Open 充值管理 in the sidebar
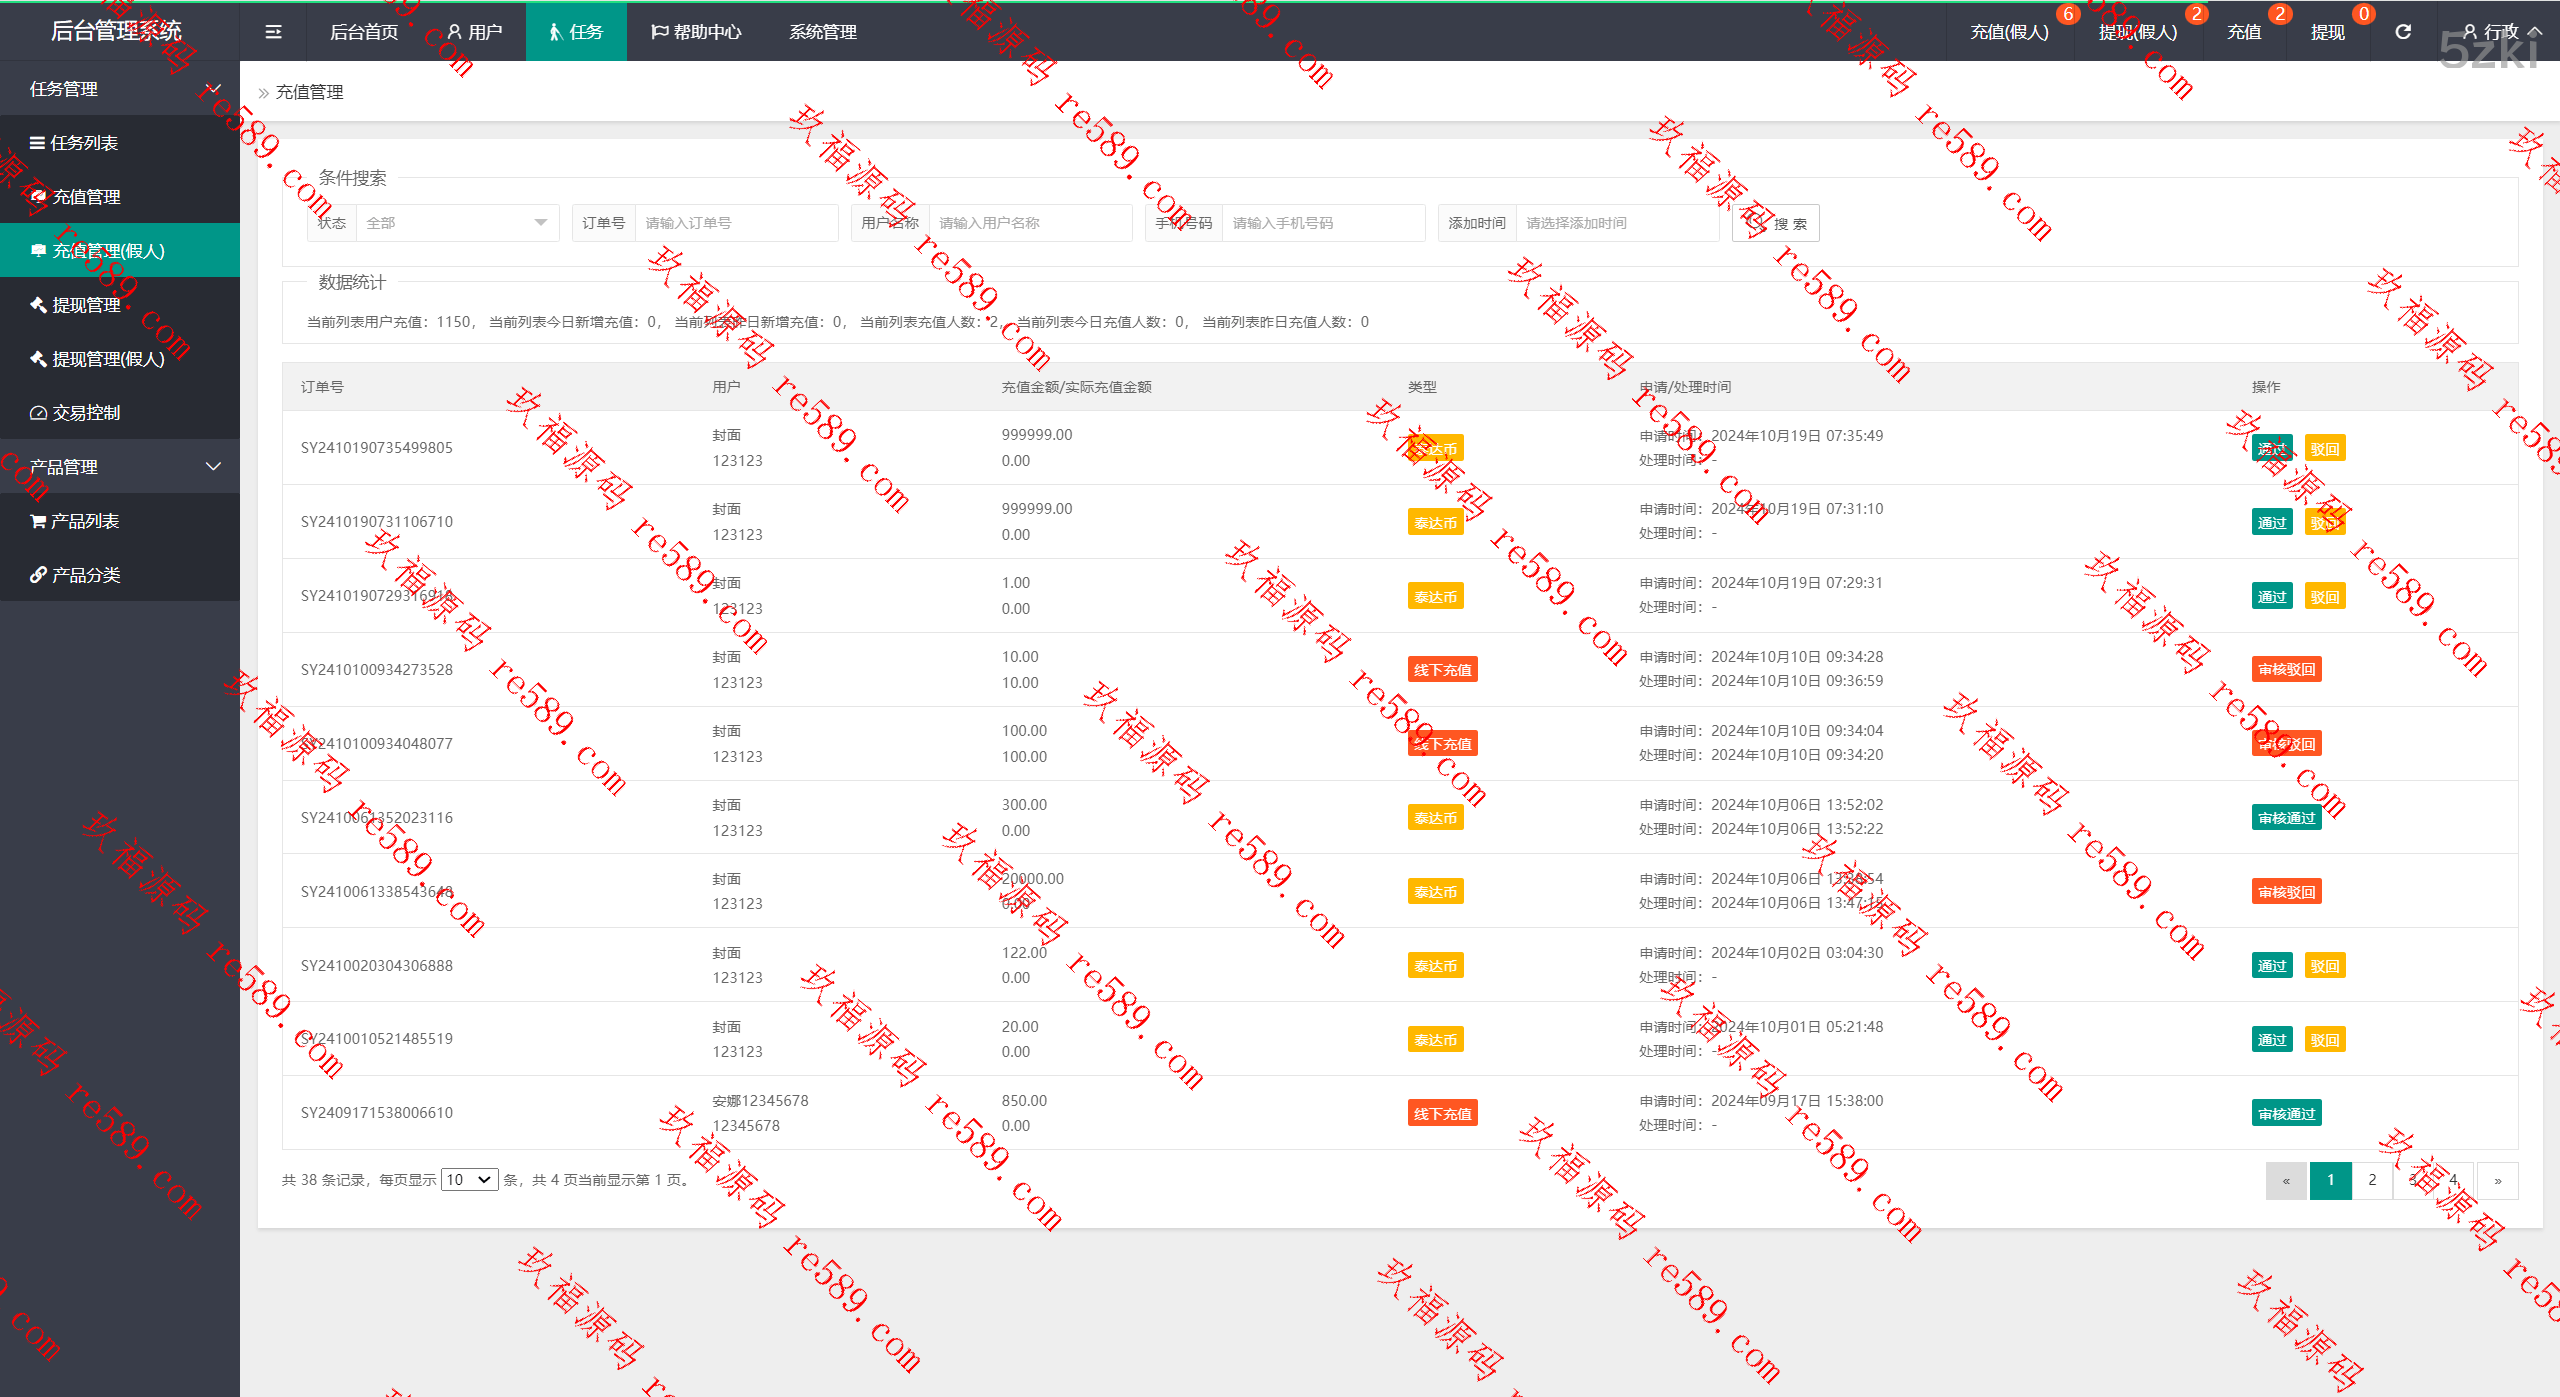This screenshot has height=1397, width=2560. tap(86, 197)
